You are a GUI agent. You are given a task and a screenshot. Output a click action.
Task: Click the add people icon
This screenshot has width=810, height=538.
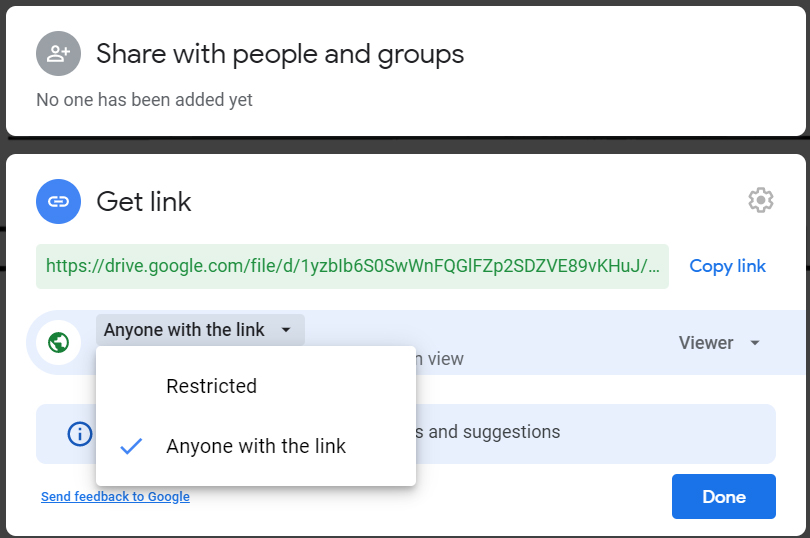click(x=58, y=54)
